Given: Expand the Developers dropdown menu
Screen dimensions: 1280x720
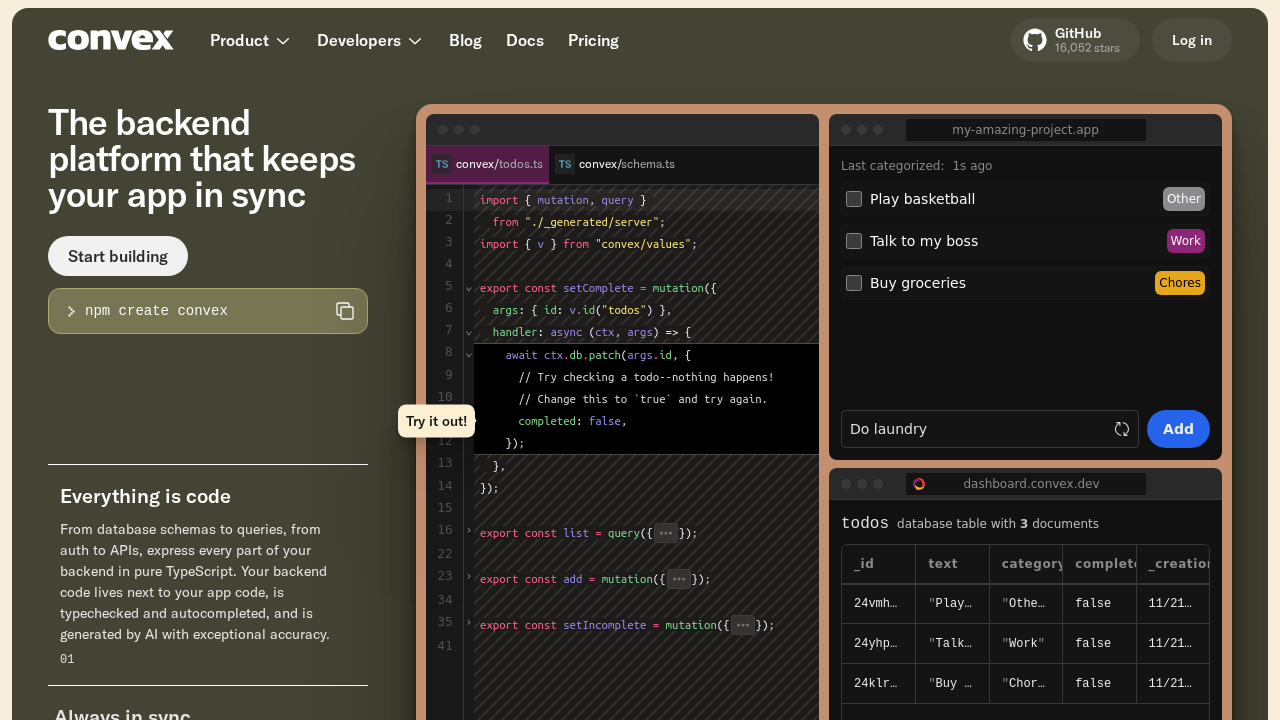Looking at the screenshot, I should pos(369,40).
